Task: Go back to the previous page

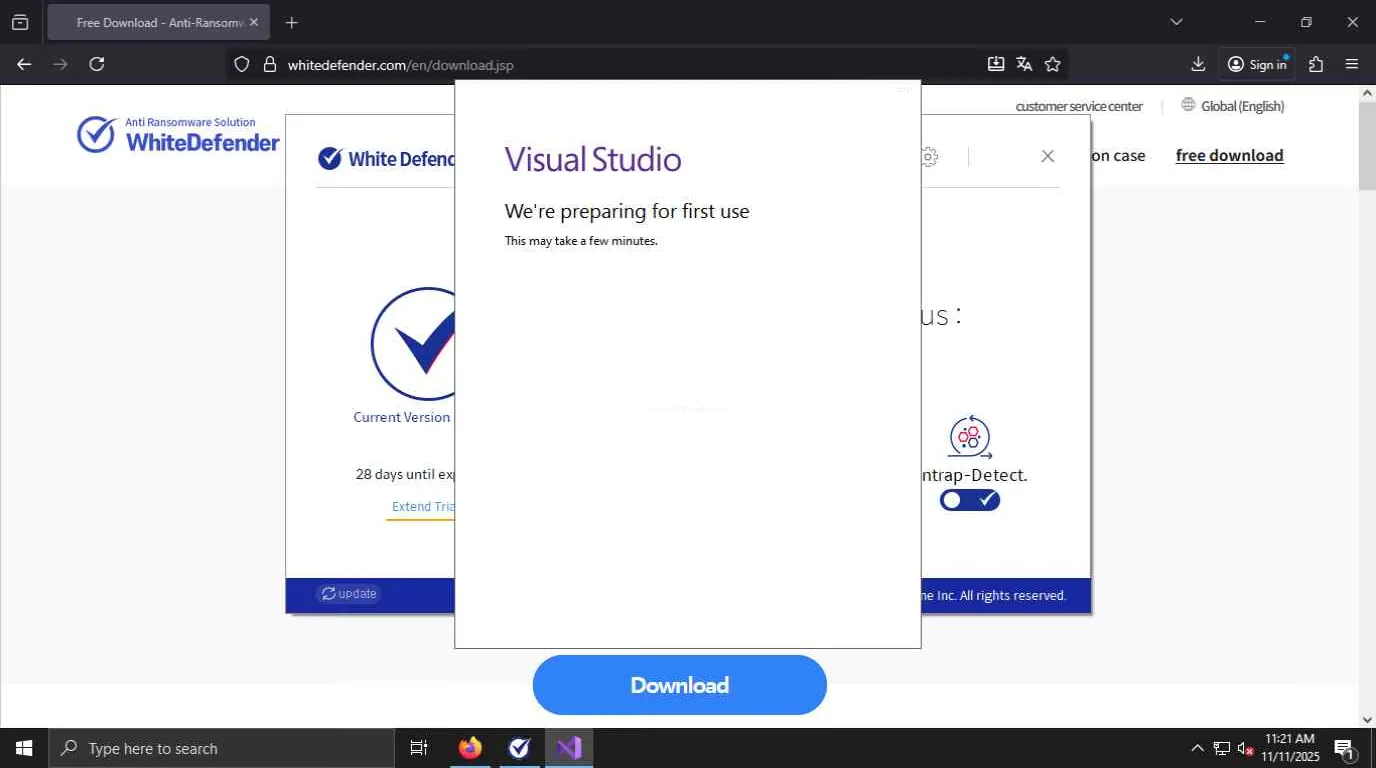Action: (24, 64)
